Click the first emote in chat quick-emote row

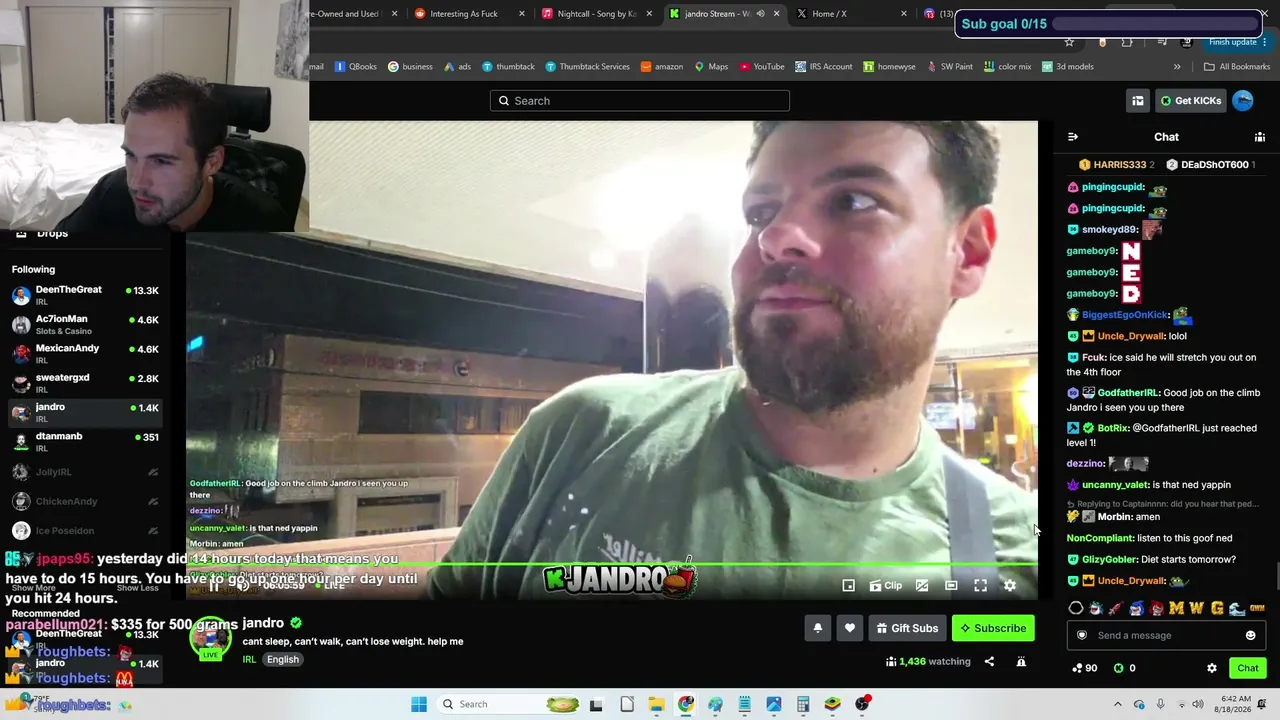pos(1076,608)
